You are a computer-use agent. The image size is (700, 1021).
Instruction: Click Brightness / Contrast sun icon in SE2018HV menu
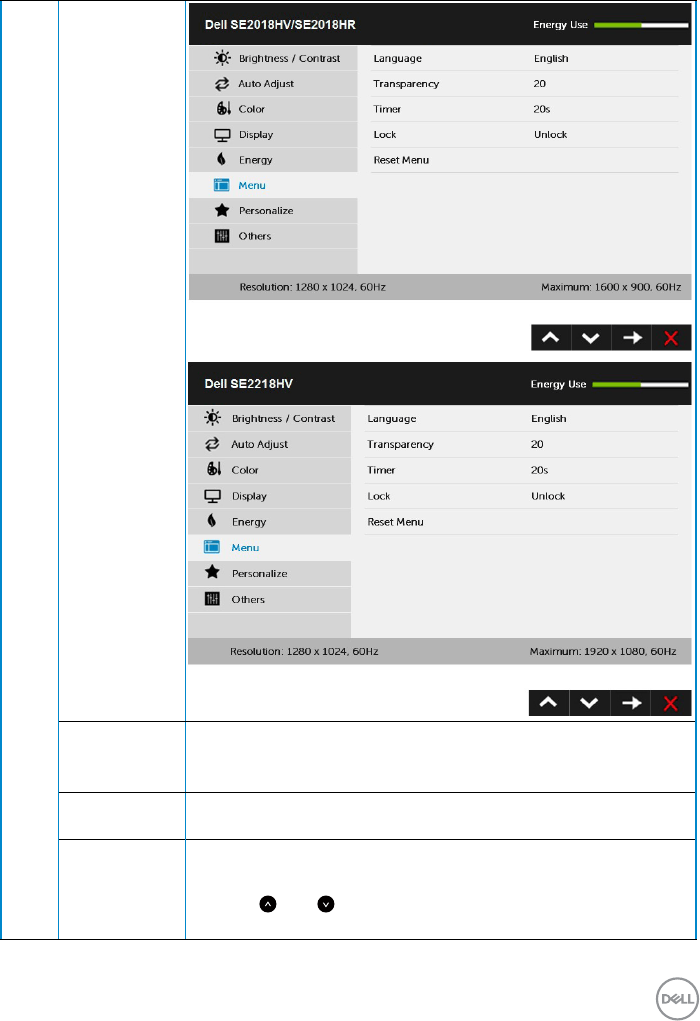222,58
